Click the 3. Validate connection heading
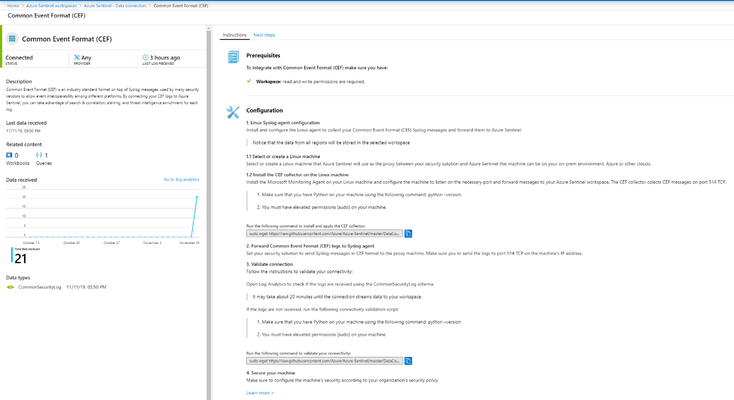The width and height of the screenshot is (734, 400). point(270,264)
